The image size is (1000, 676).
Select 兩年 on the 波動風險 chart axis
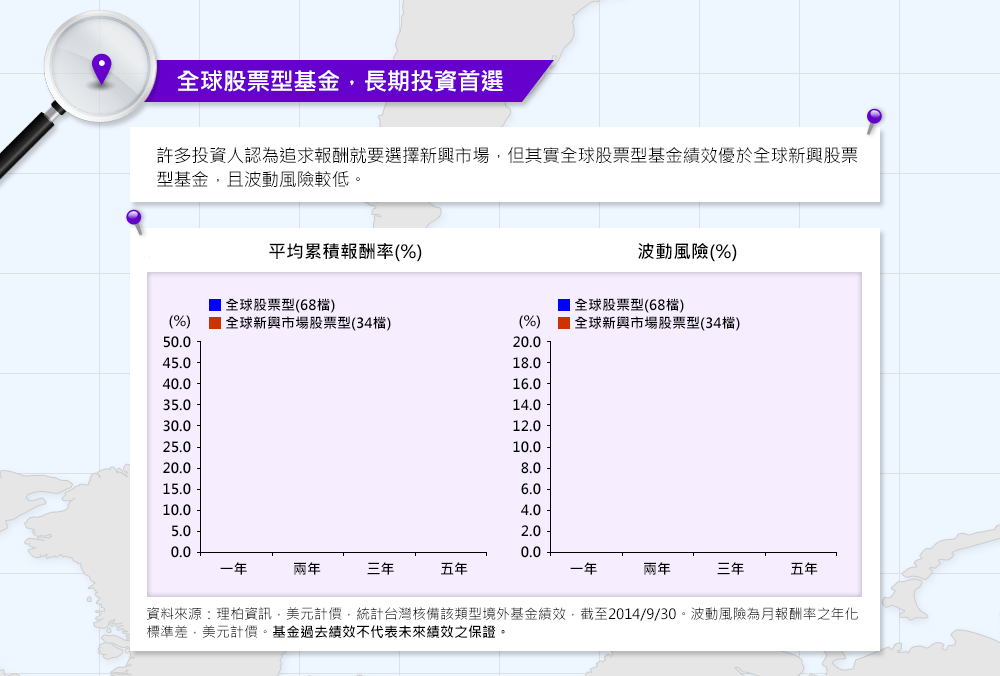point(657,569)
